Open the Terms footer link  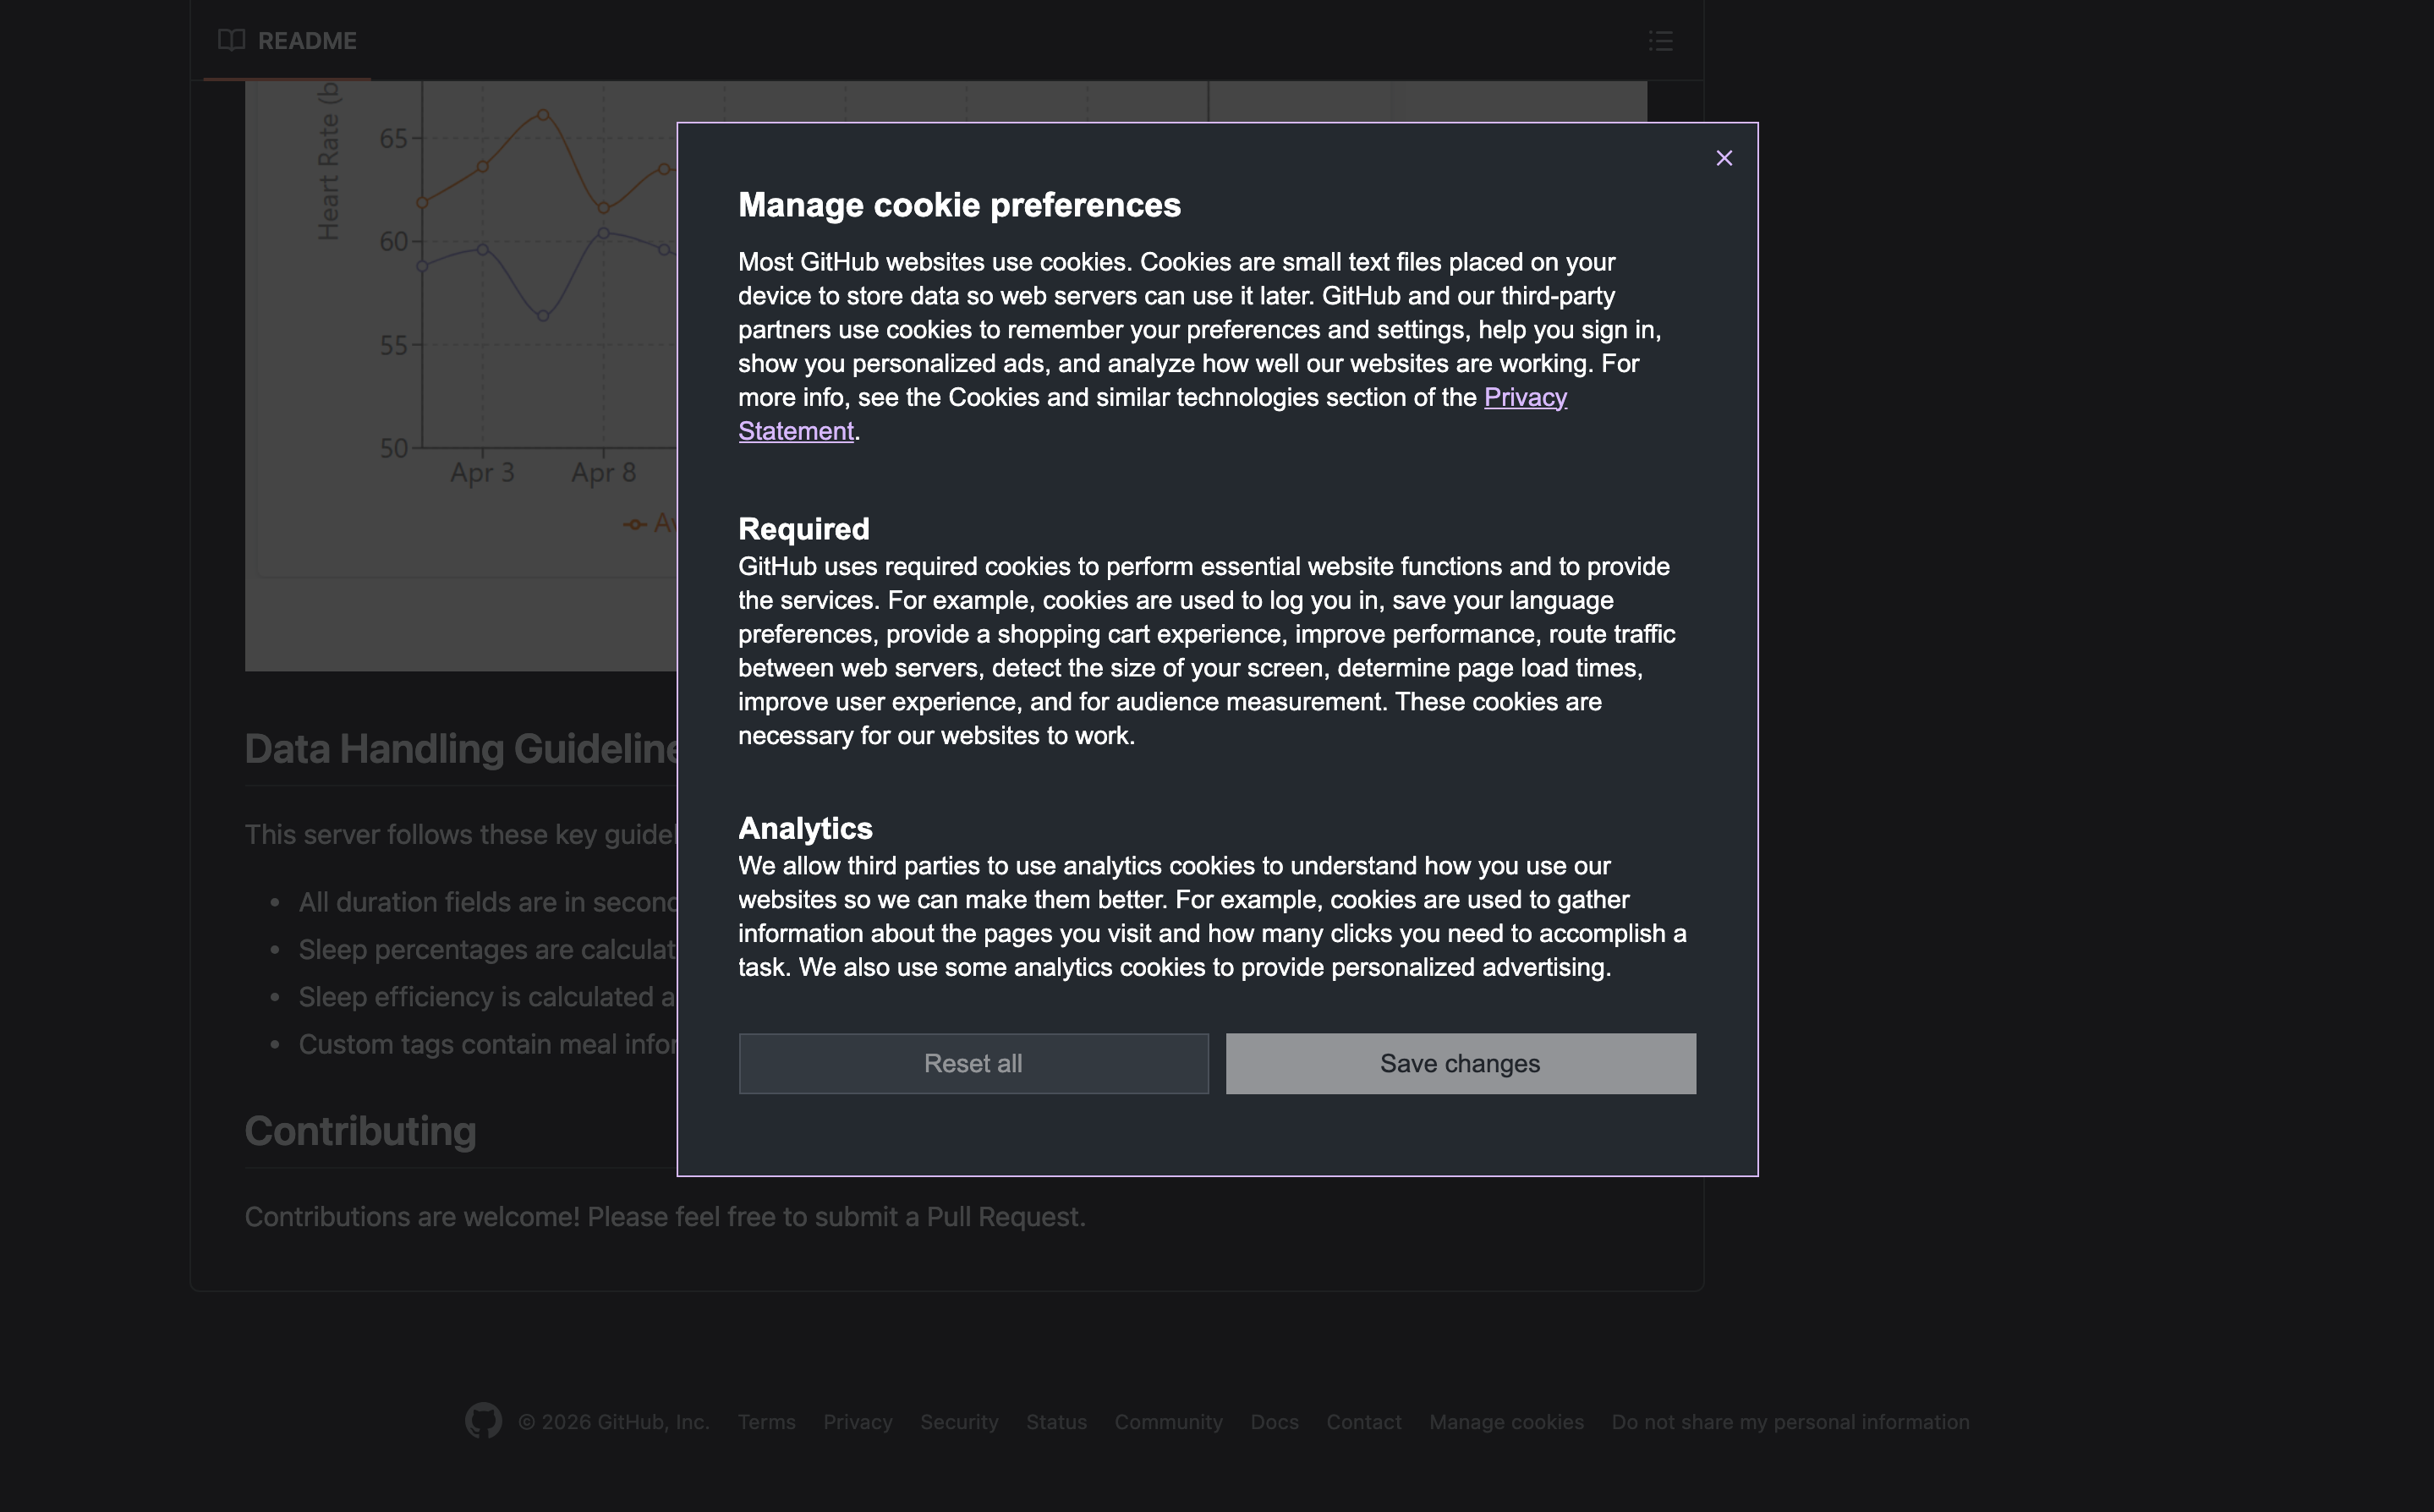pyautogui.click(x=766, y=1422)
